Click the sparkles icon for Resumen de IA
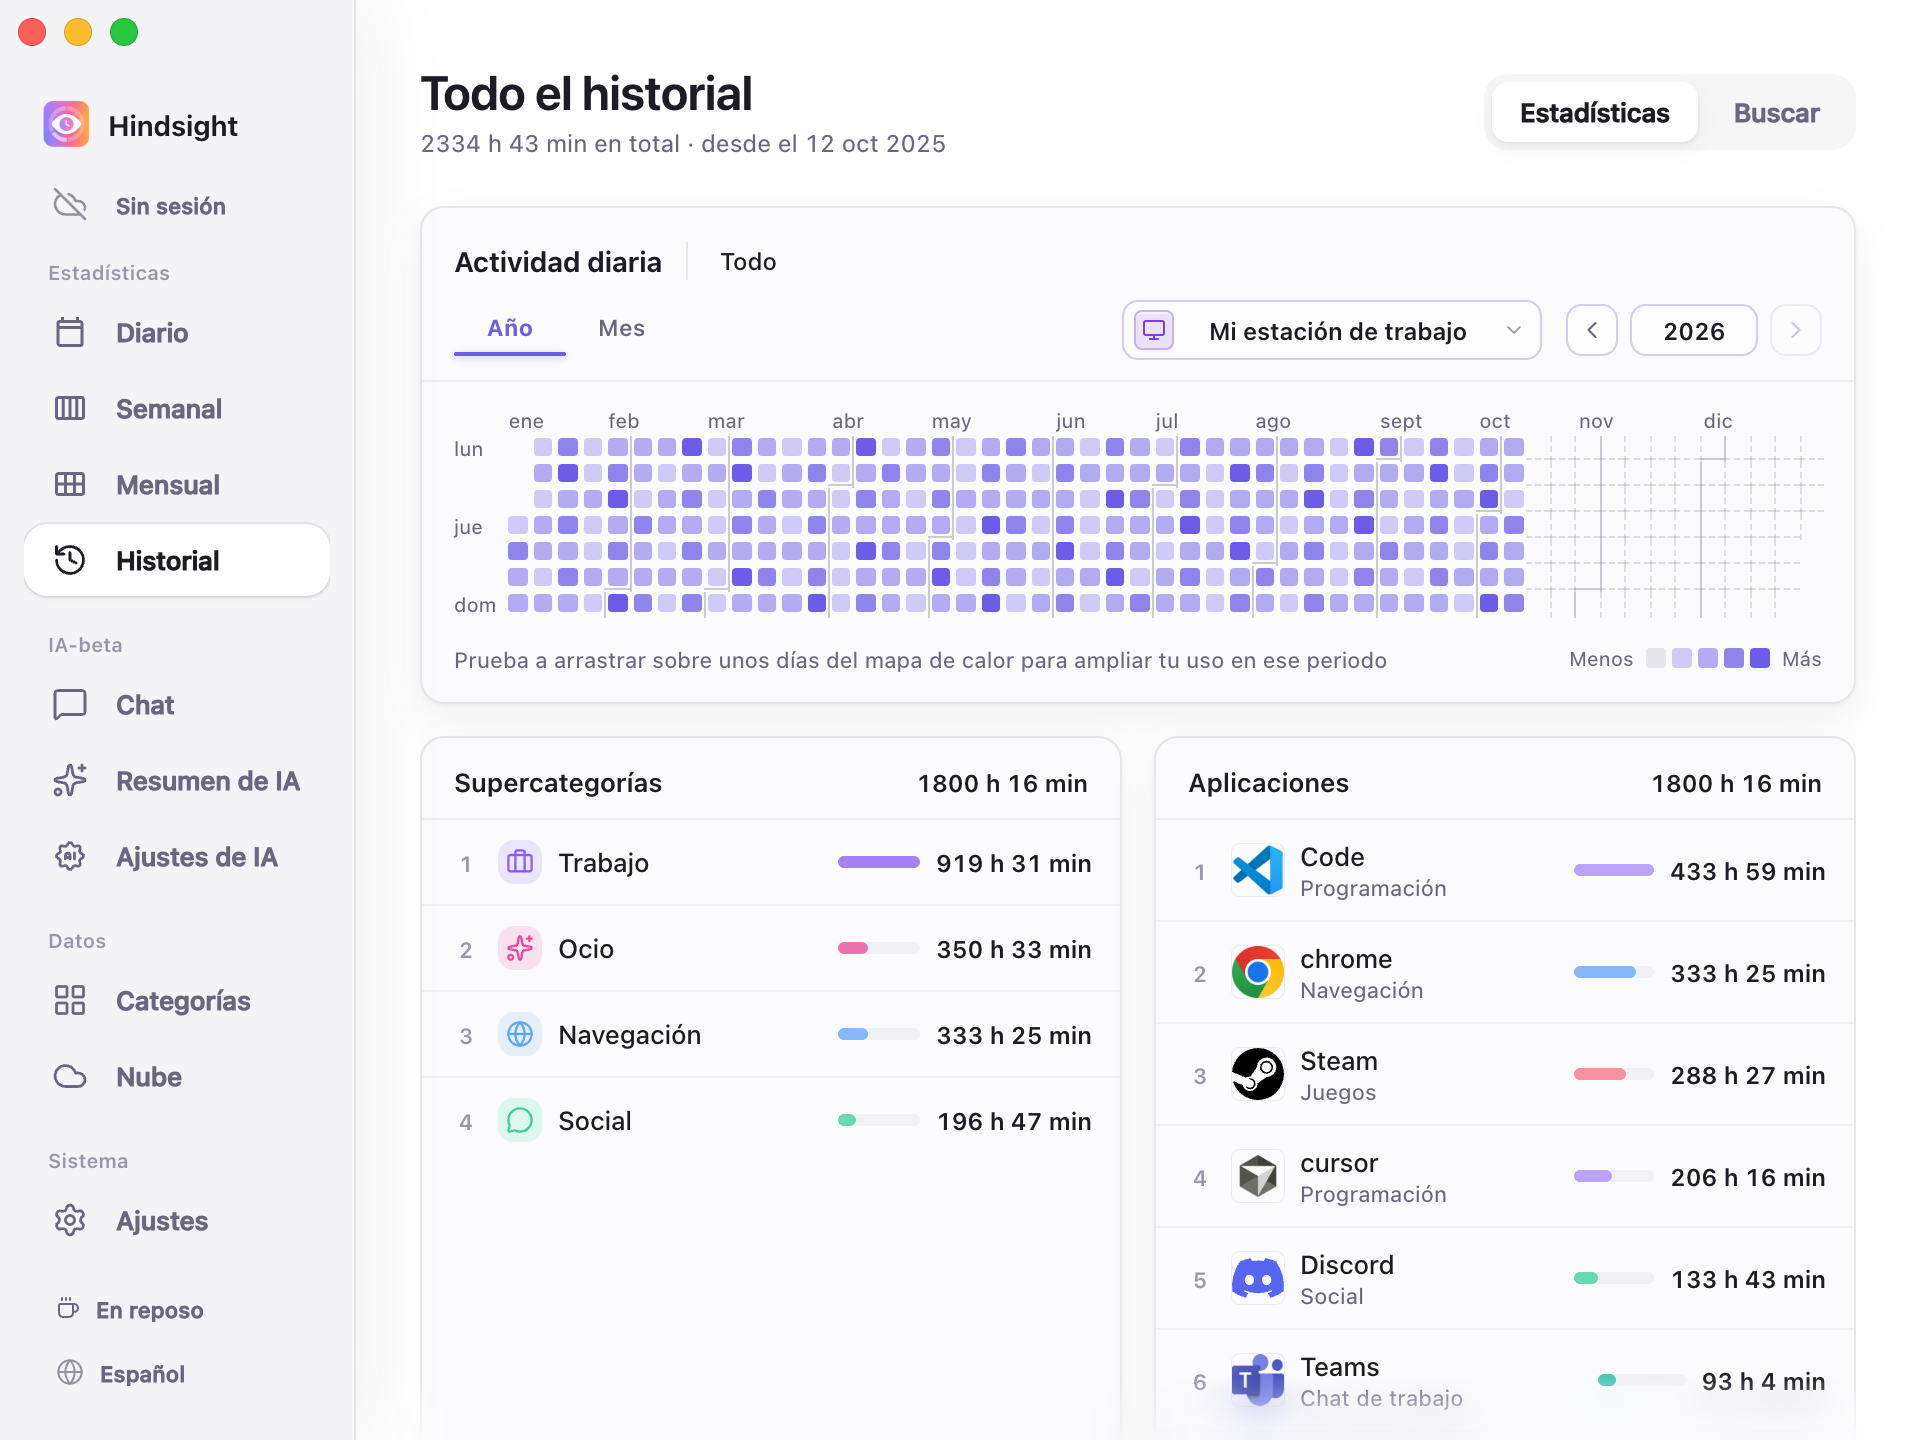Viewport: 1920px width, 1440px height. (x=70, y=780)
